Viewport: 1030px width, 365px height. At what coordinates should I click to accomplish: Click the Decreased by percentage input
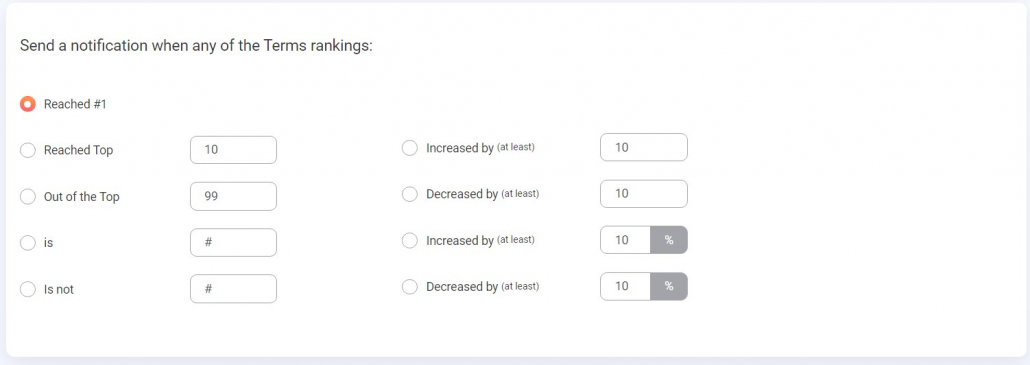click(x=625, y=286)
